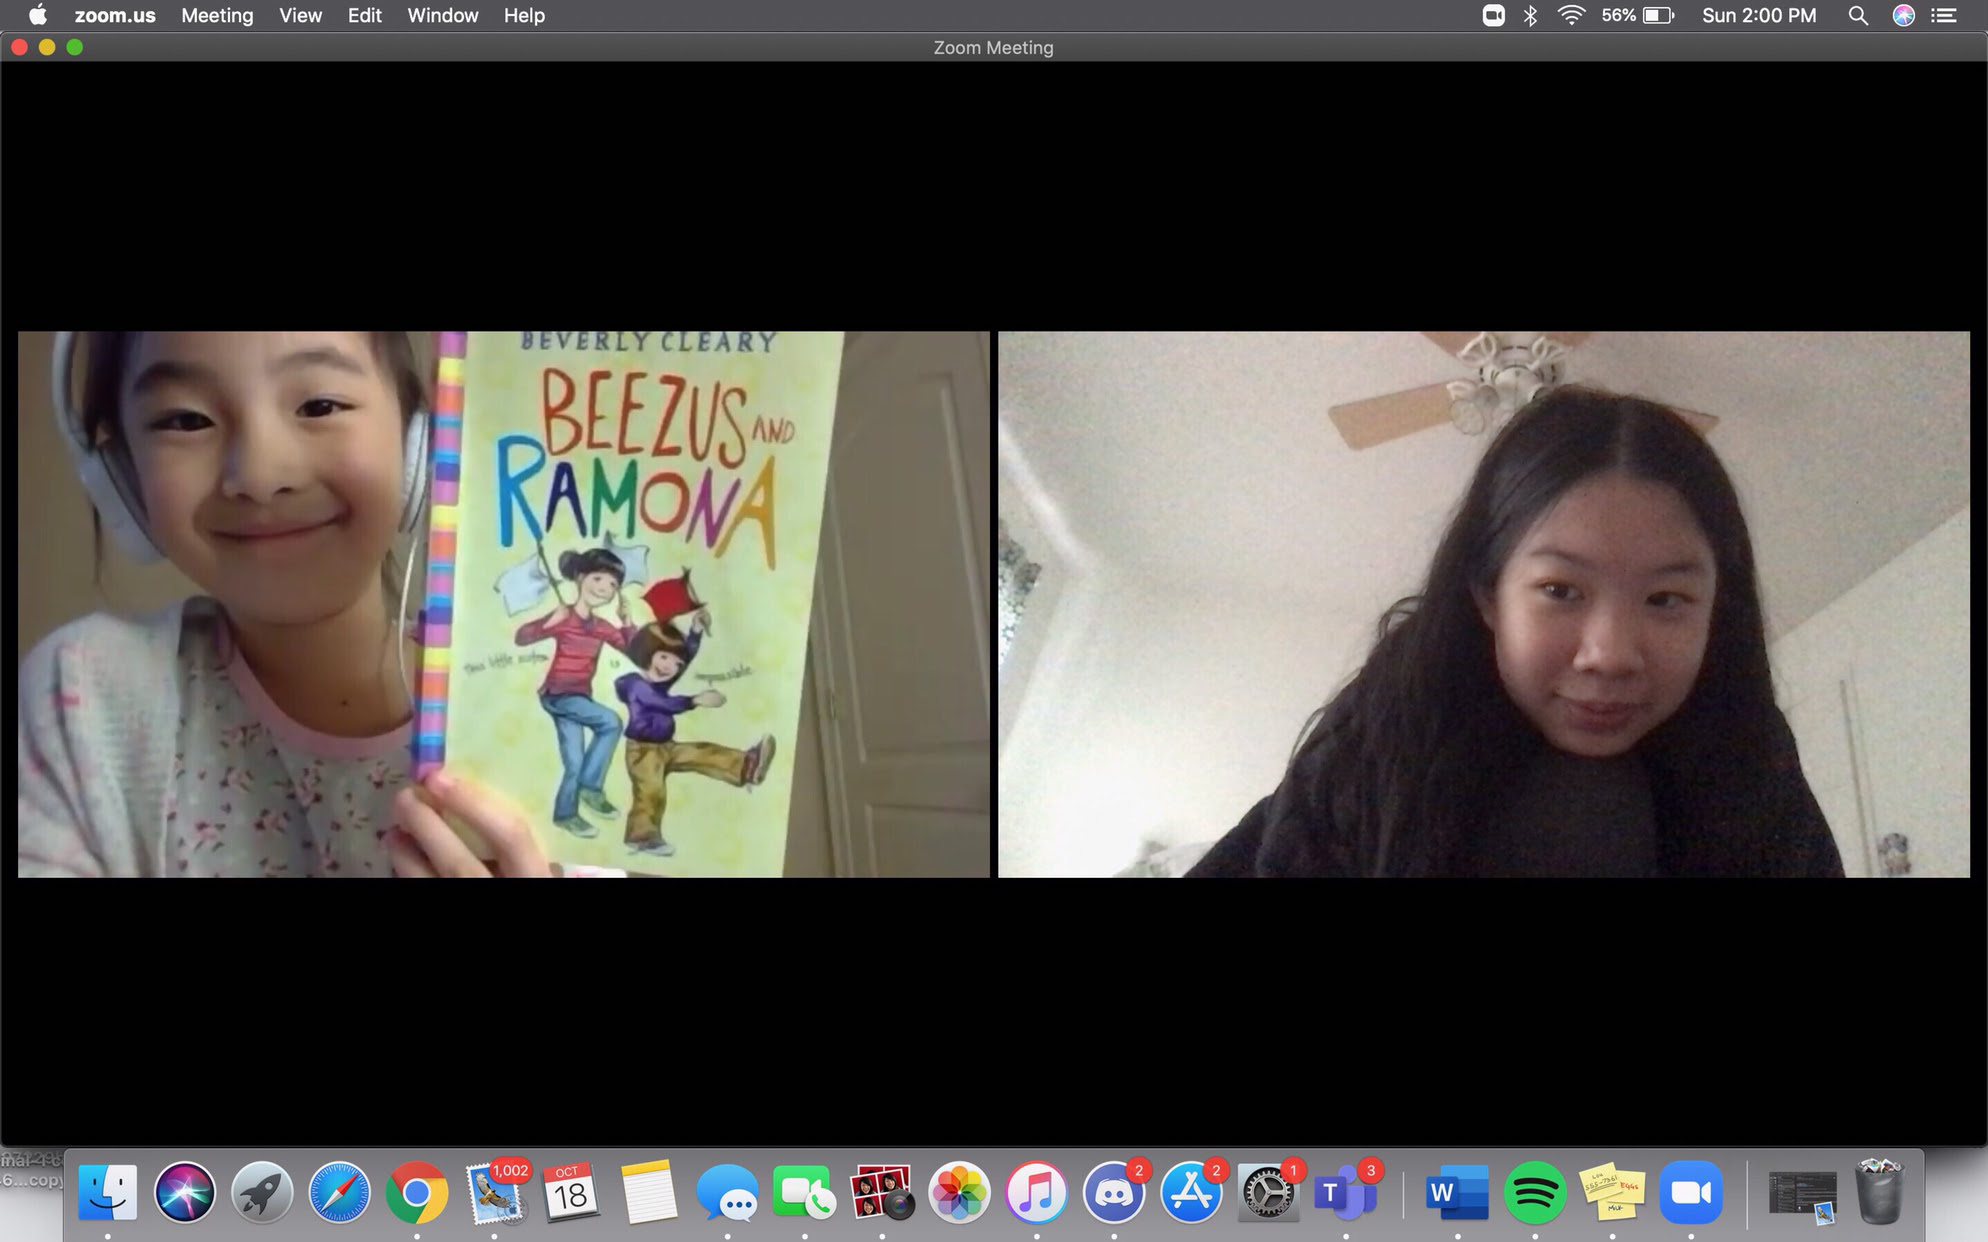Open Spotify from the Dock

pyautogui.click(x=1535, y=1192)
